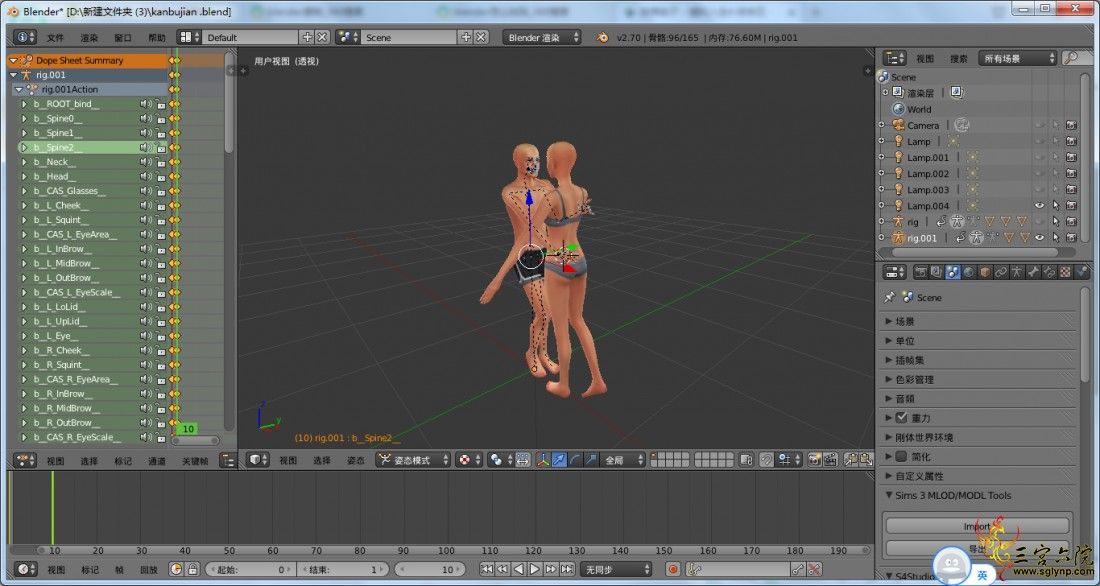Open the 文件 (File) menu
The height and width of the screenshot is (586, 1100).
pyautogui.click(x=55, y=38)
